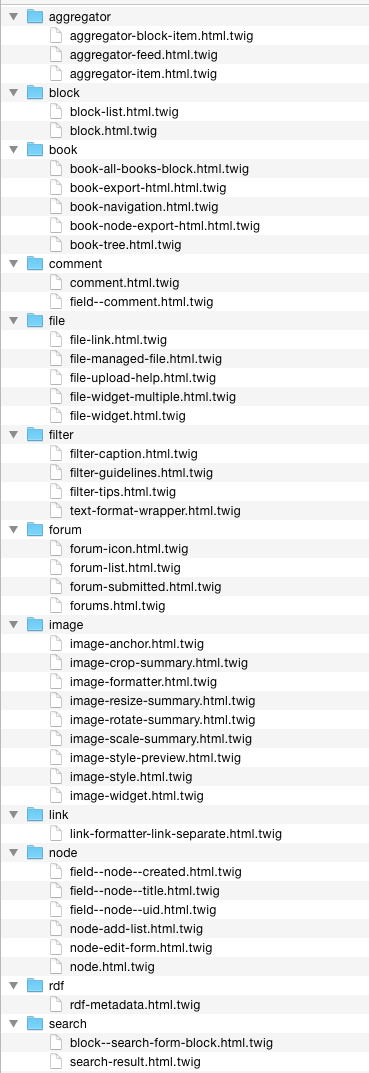Select the rdf folder name

coord(55,985)
